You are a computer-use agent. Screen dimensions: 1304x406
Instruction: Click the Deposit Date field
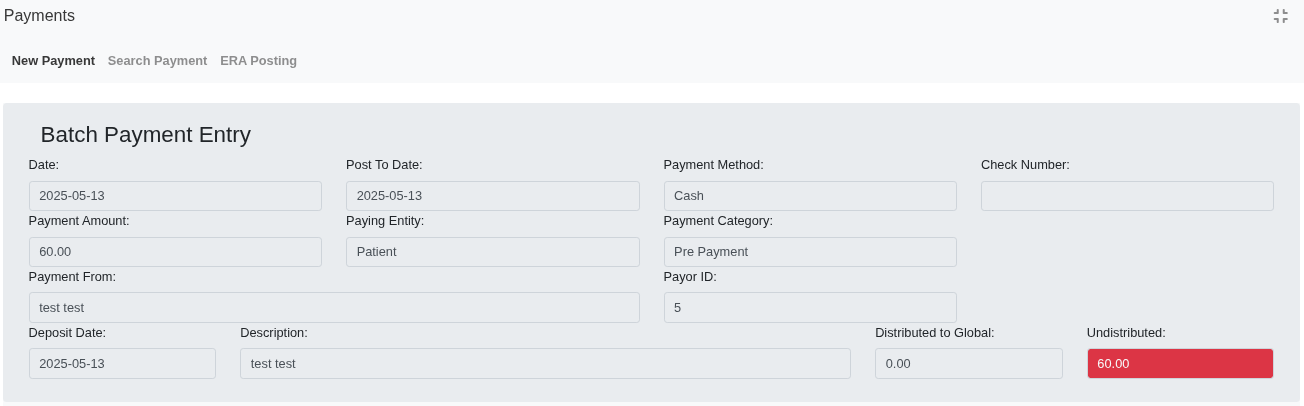tap(122, 363)
